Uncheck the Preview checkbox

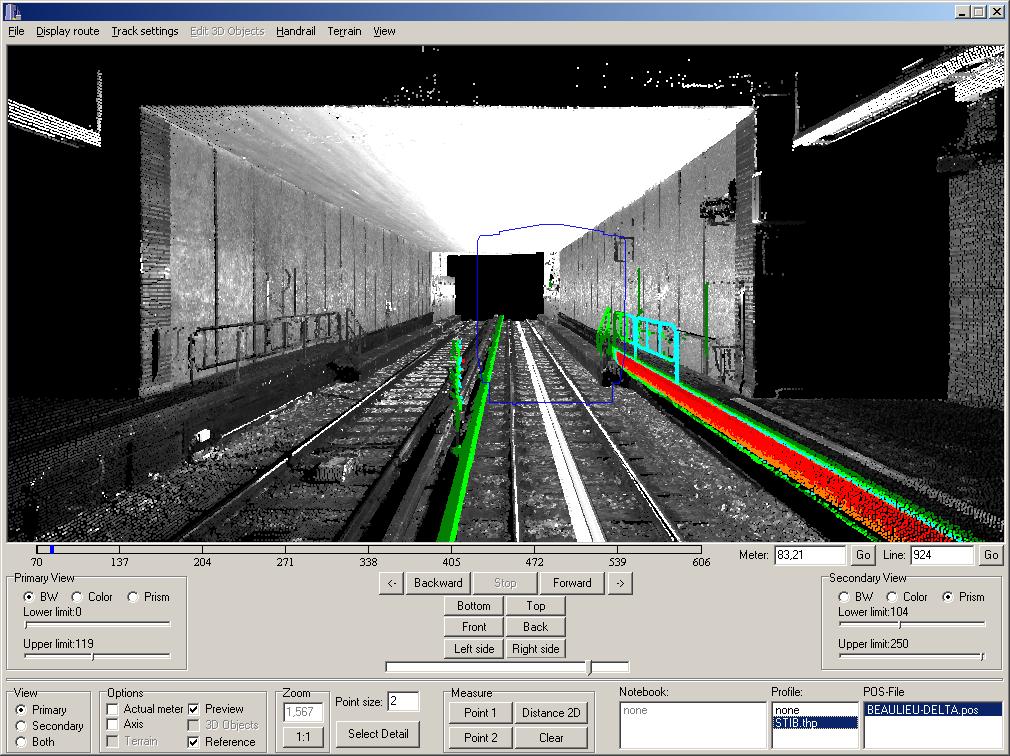point(195,709)
